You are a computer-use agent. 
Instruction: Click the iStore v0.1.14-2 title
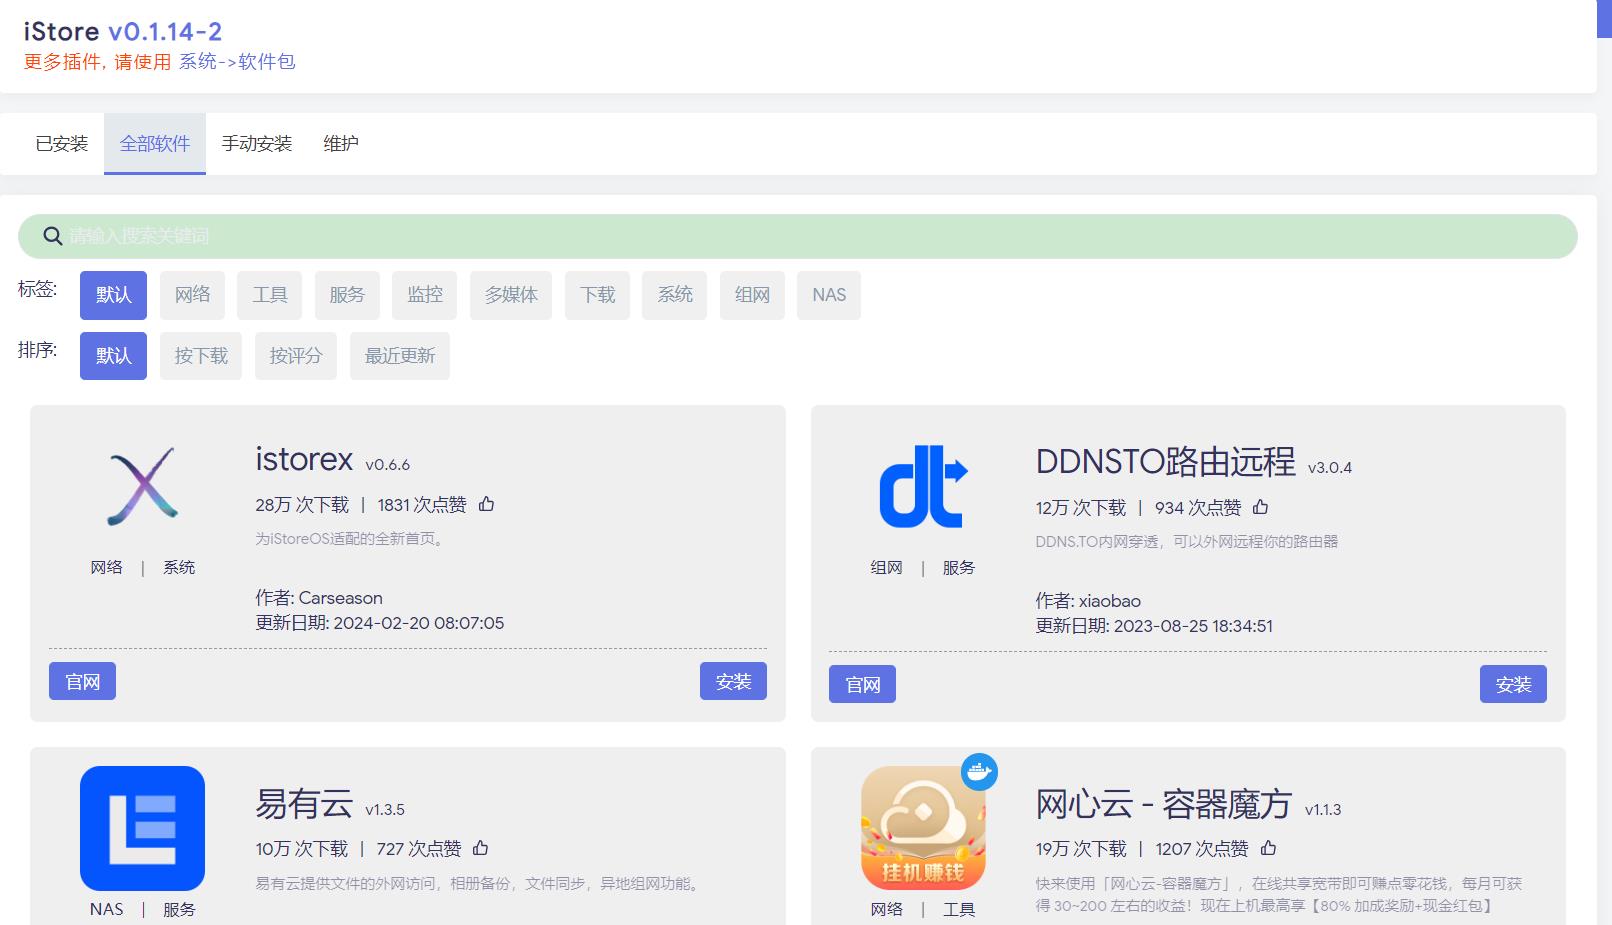pyautogui.click(x=123, y=32)
